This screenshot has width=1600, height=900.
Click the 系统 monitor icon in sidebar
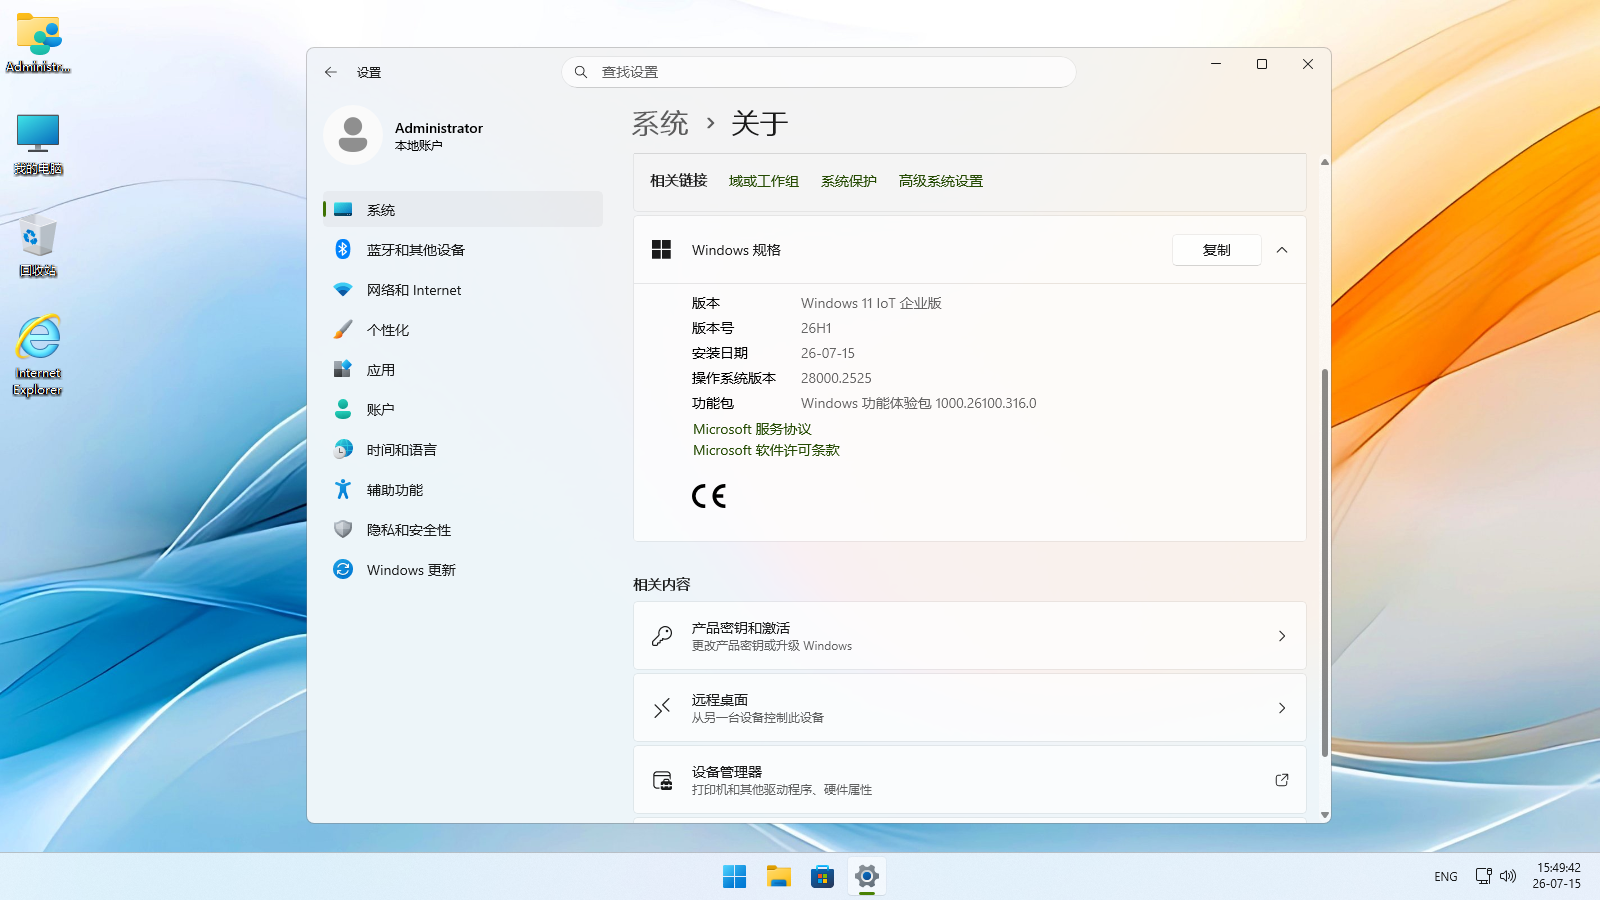click(343, 209)
